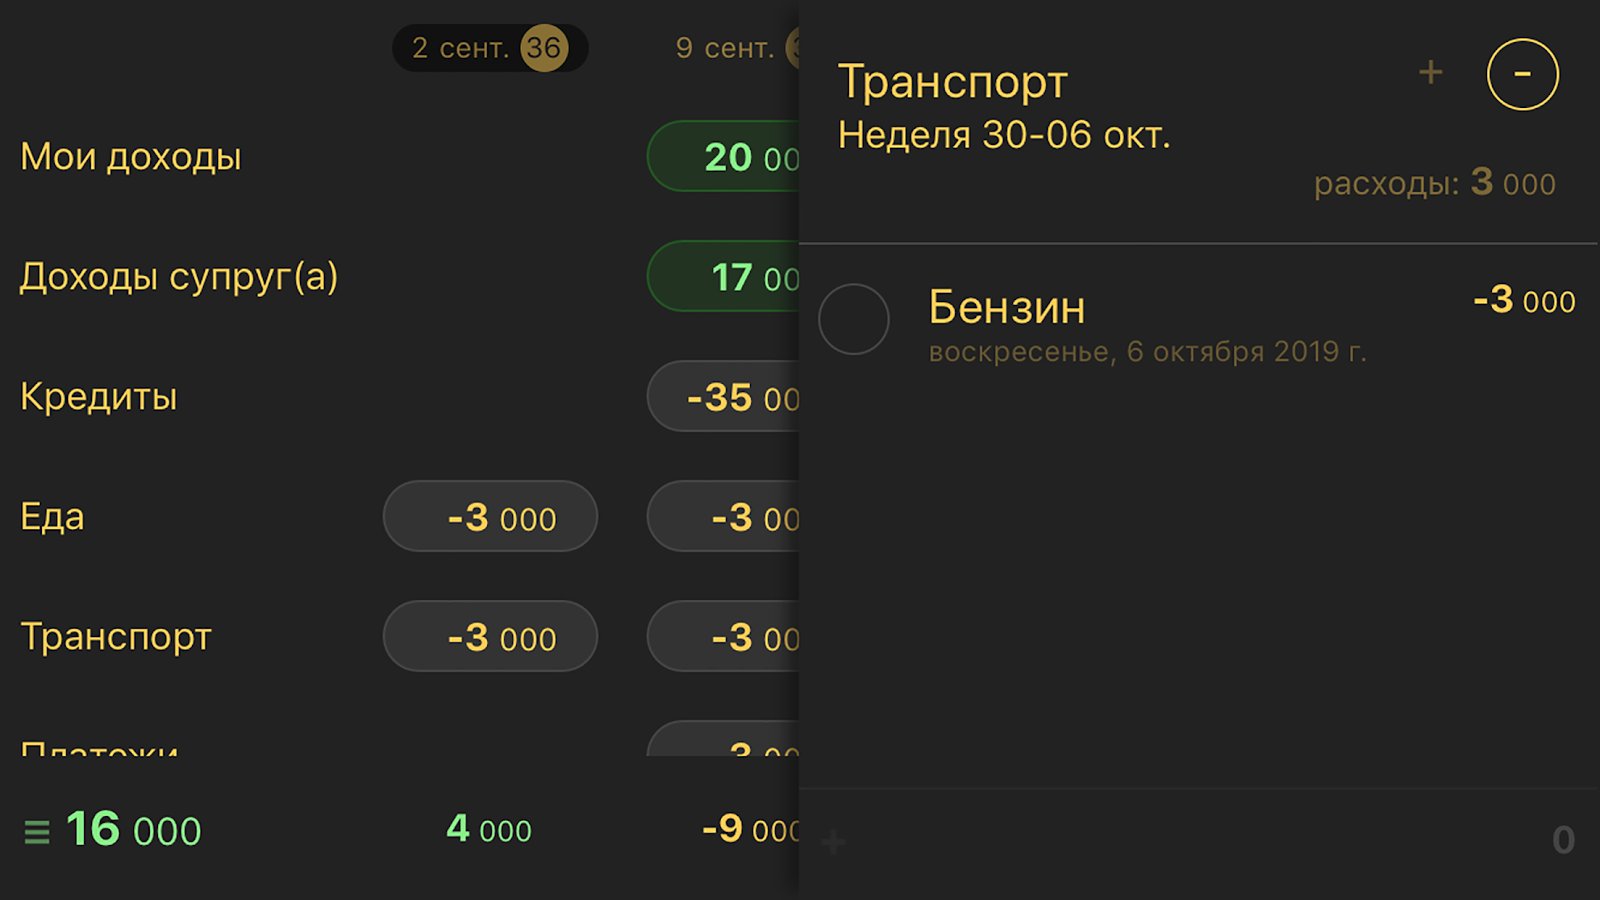Open the Бензин expense entry
Screen dimensions: 1600x900
coord(1199,322)
